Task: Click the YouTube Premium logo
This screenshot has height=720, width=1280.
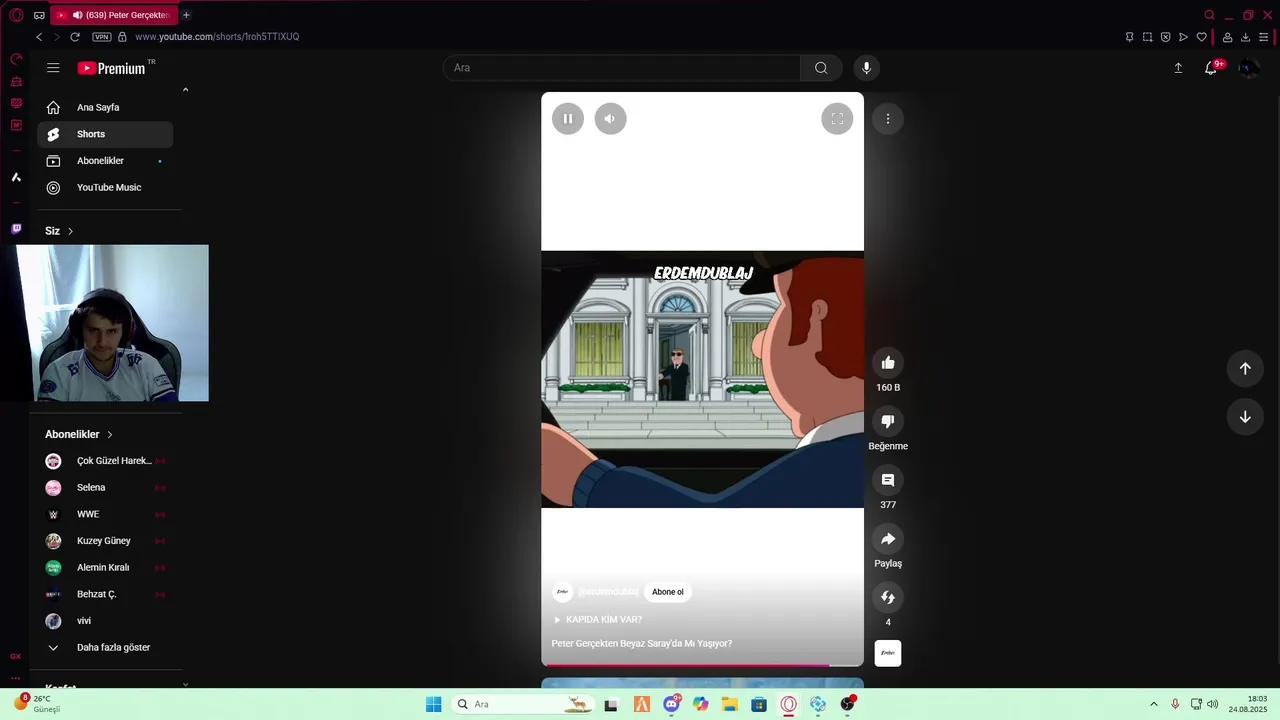Action: click(112, 68)
